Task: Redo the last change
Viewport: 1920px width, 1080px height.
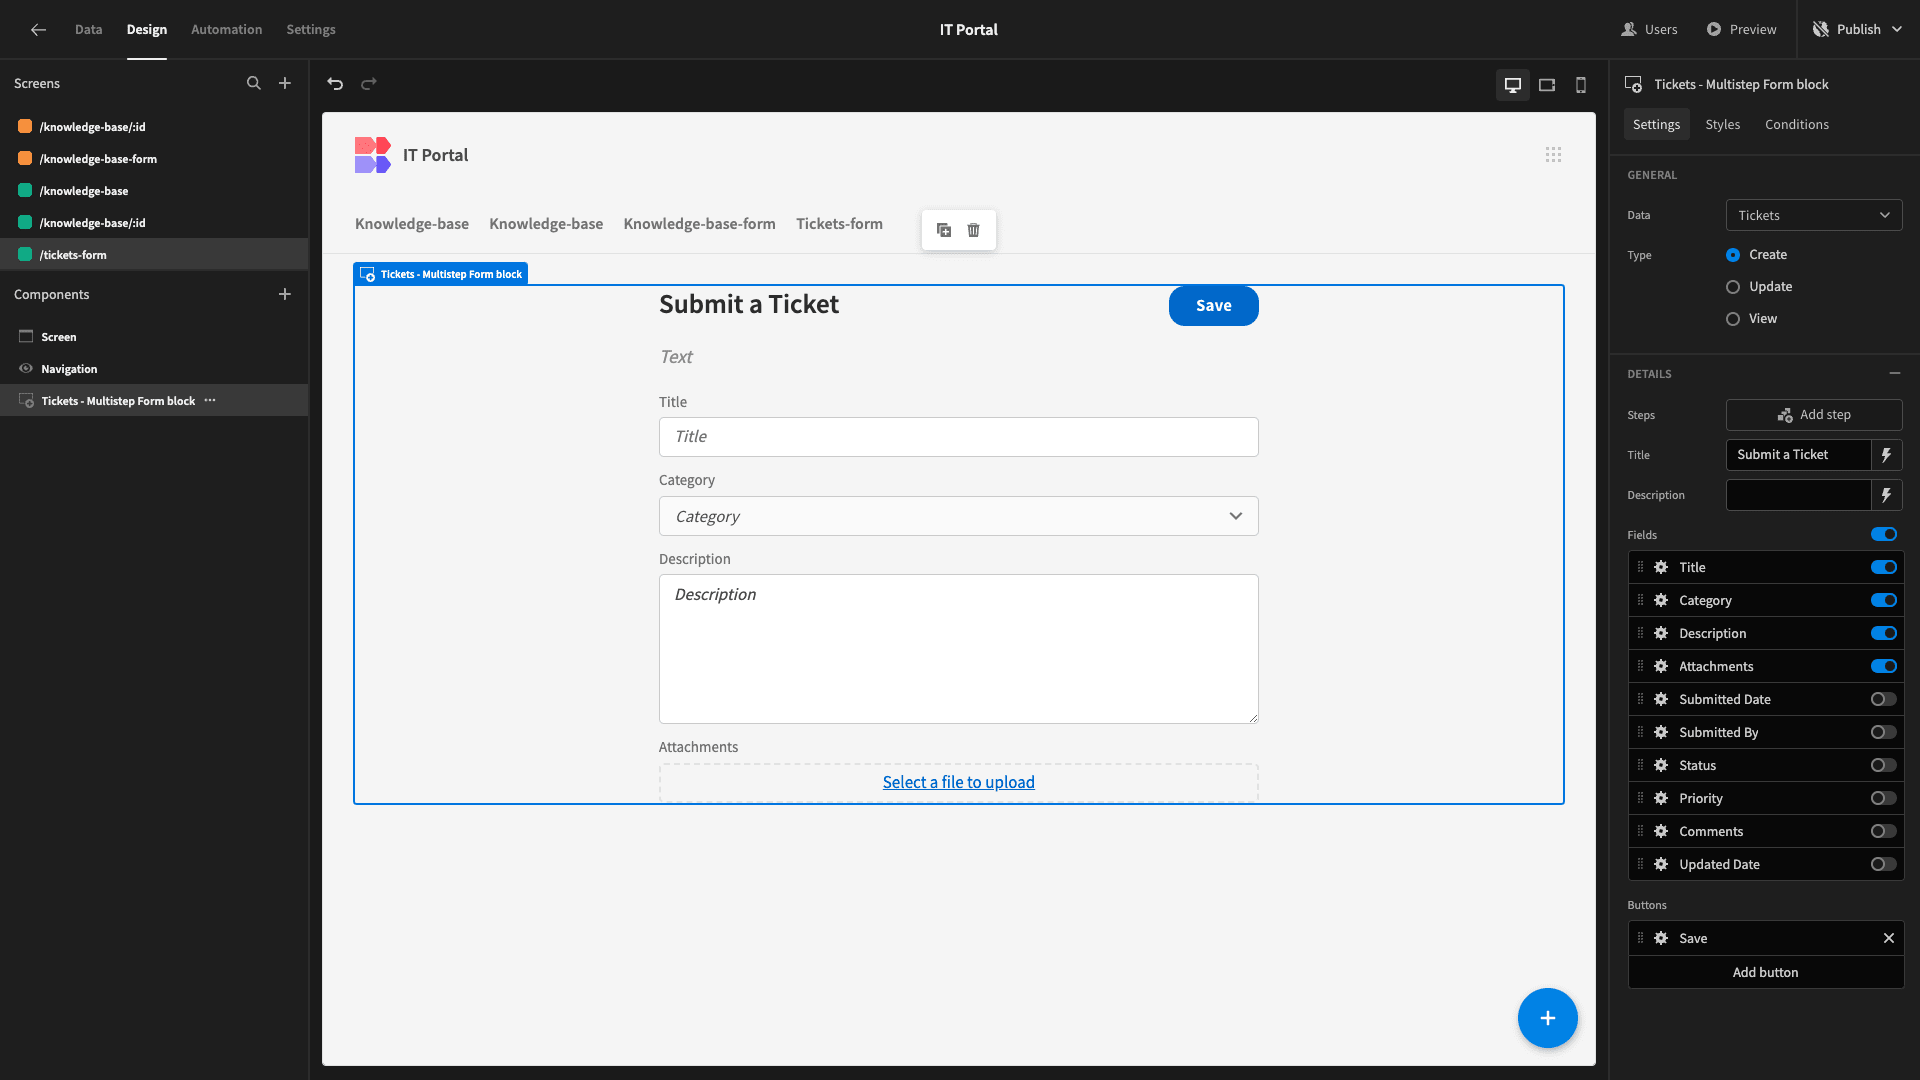Action: 369,84
